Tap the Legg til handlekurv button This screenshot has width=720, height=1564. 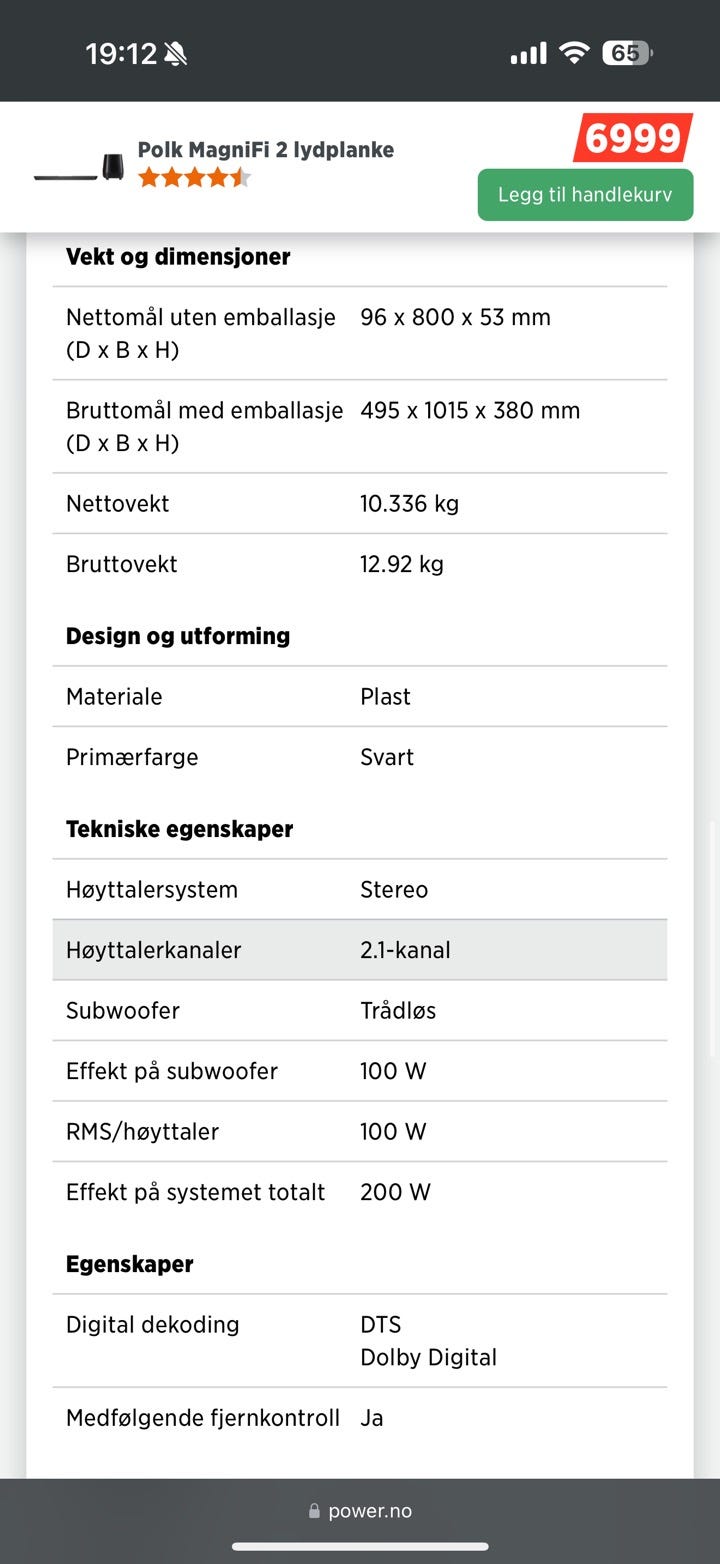585,195
